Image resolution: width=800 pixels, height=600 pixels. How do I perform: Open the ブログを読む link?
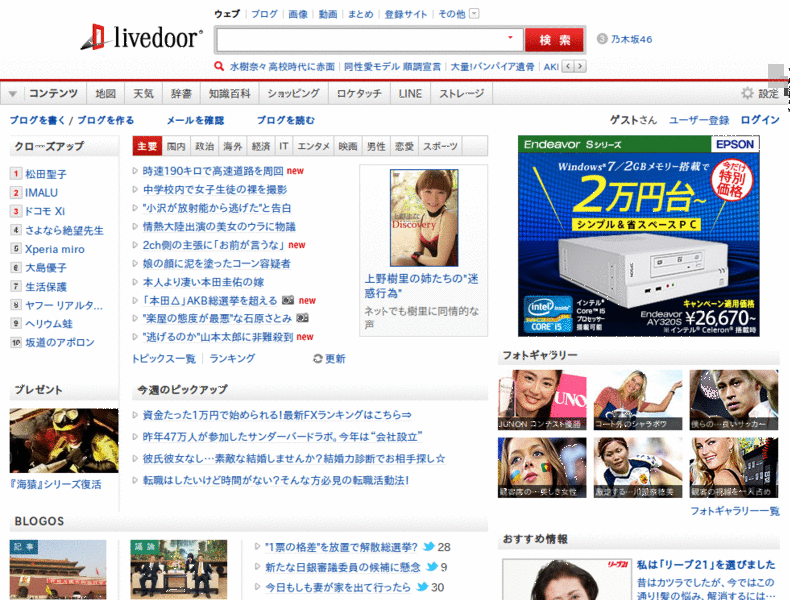286,120
